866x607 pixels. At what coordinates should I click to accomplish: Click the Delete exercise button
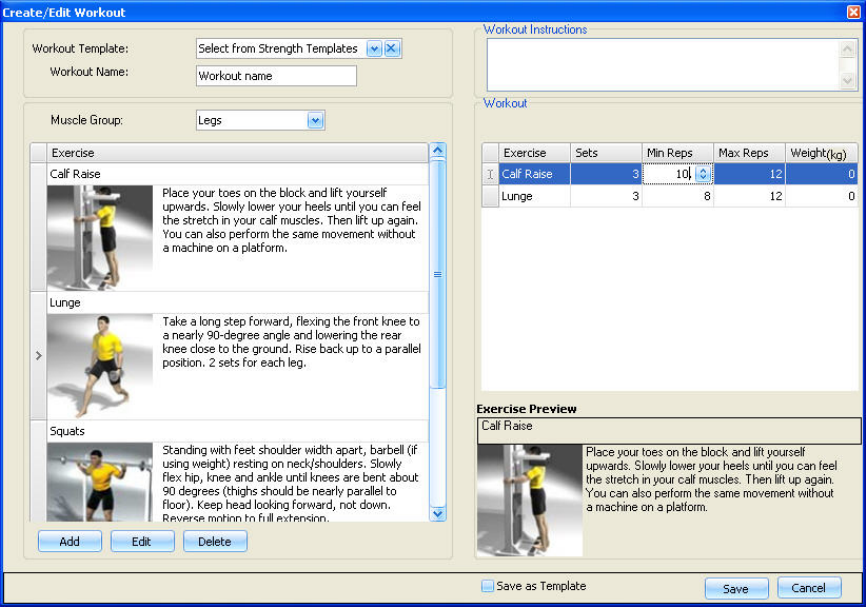pos(215,541)
